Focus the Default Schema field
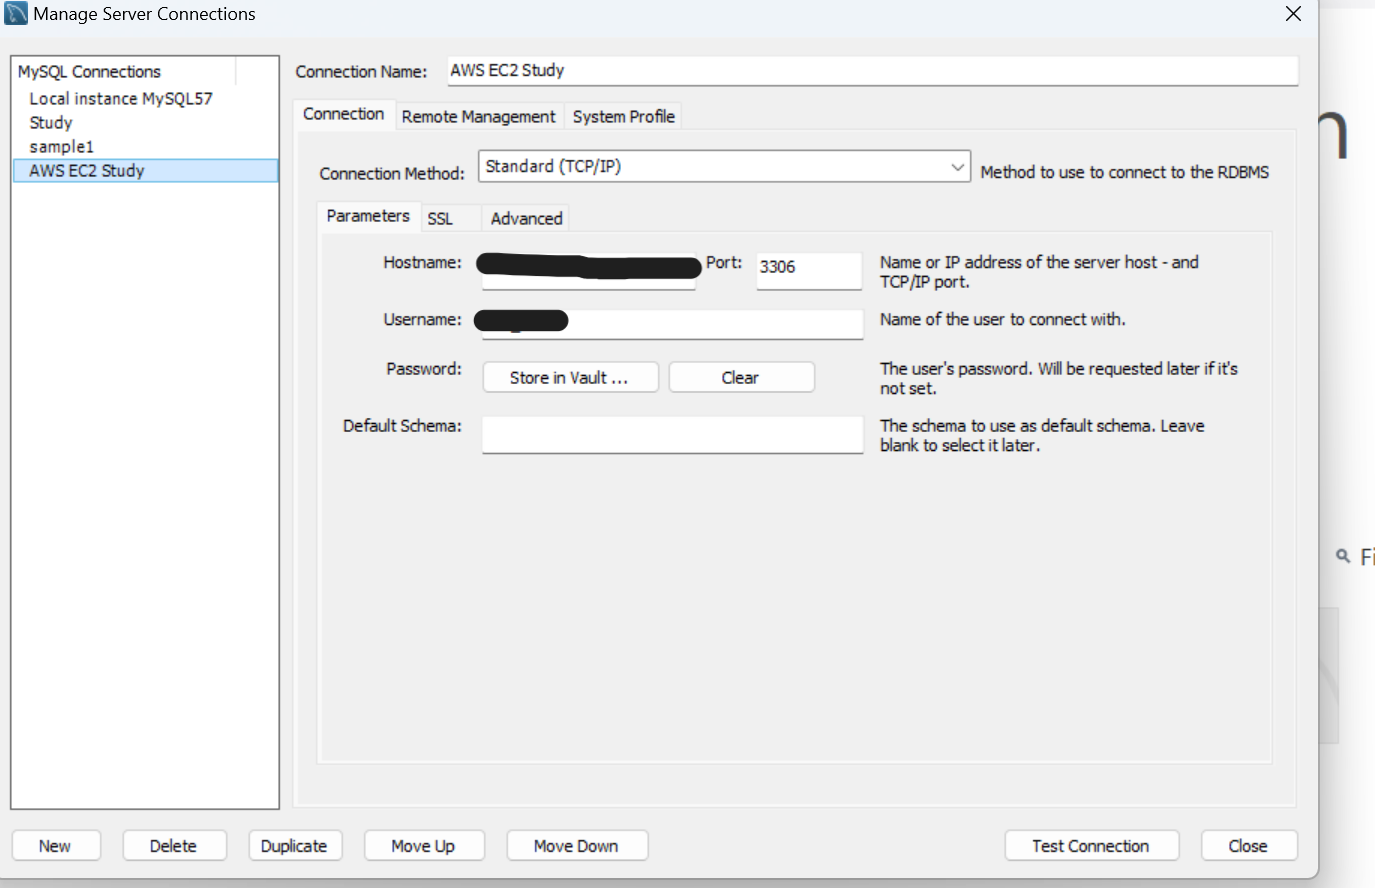Screen dimensions: 1375x888 click(672, 435)
